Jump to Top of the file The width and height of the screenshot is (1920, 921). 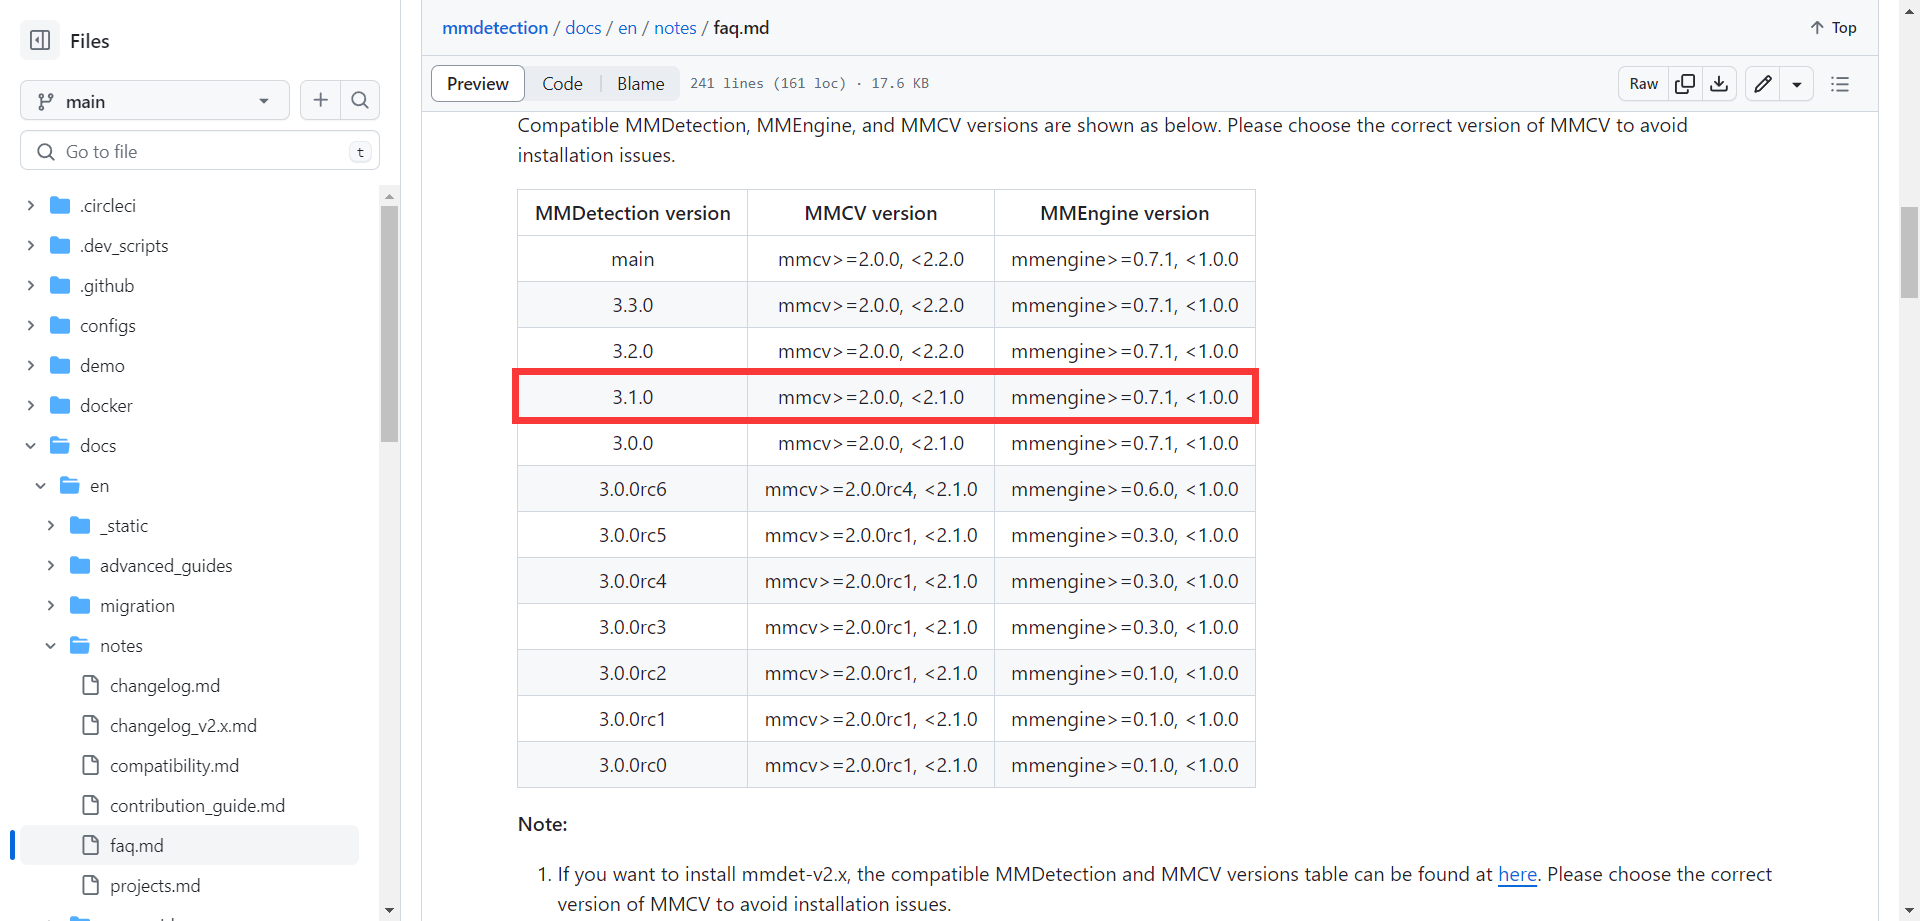tap(1833, 28)
